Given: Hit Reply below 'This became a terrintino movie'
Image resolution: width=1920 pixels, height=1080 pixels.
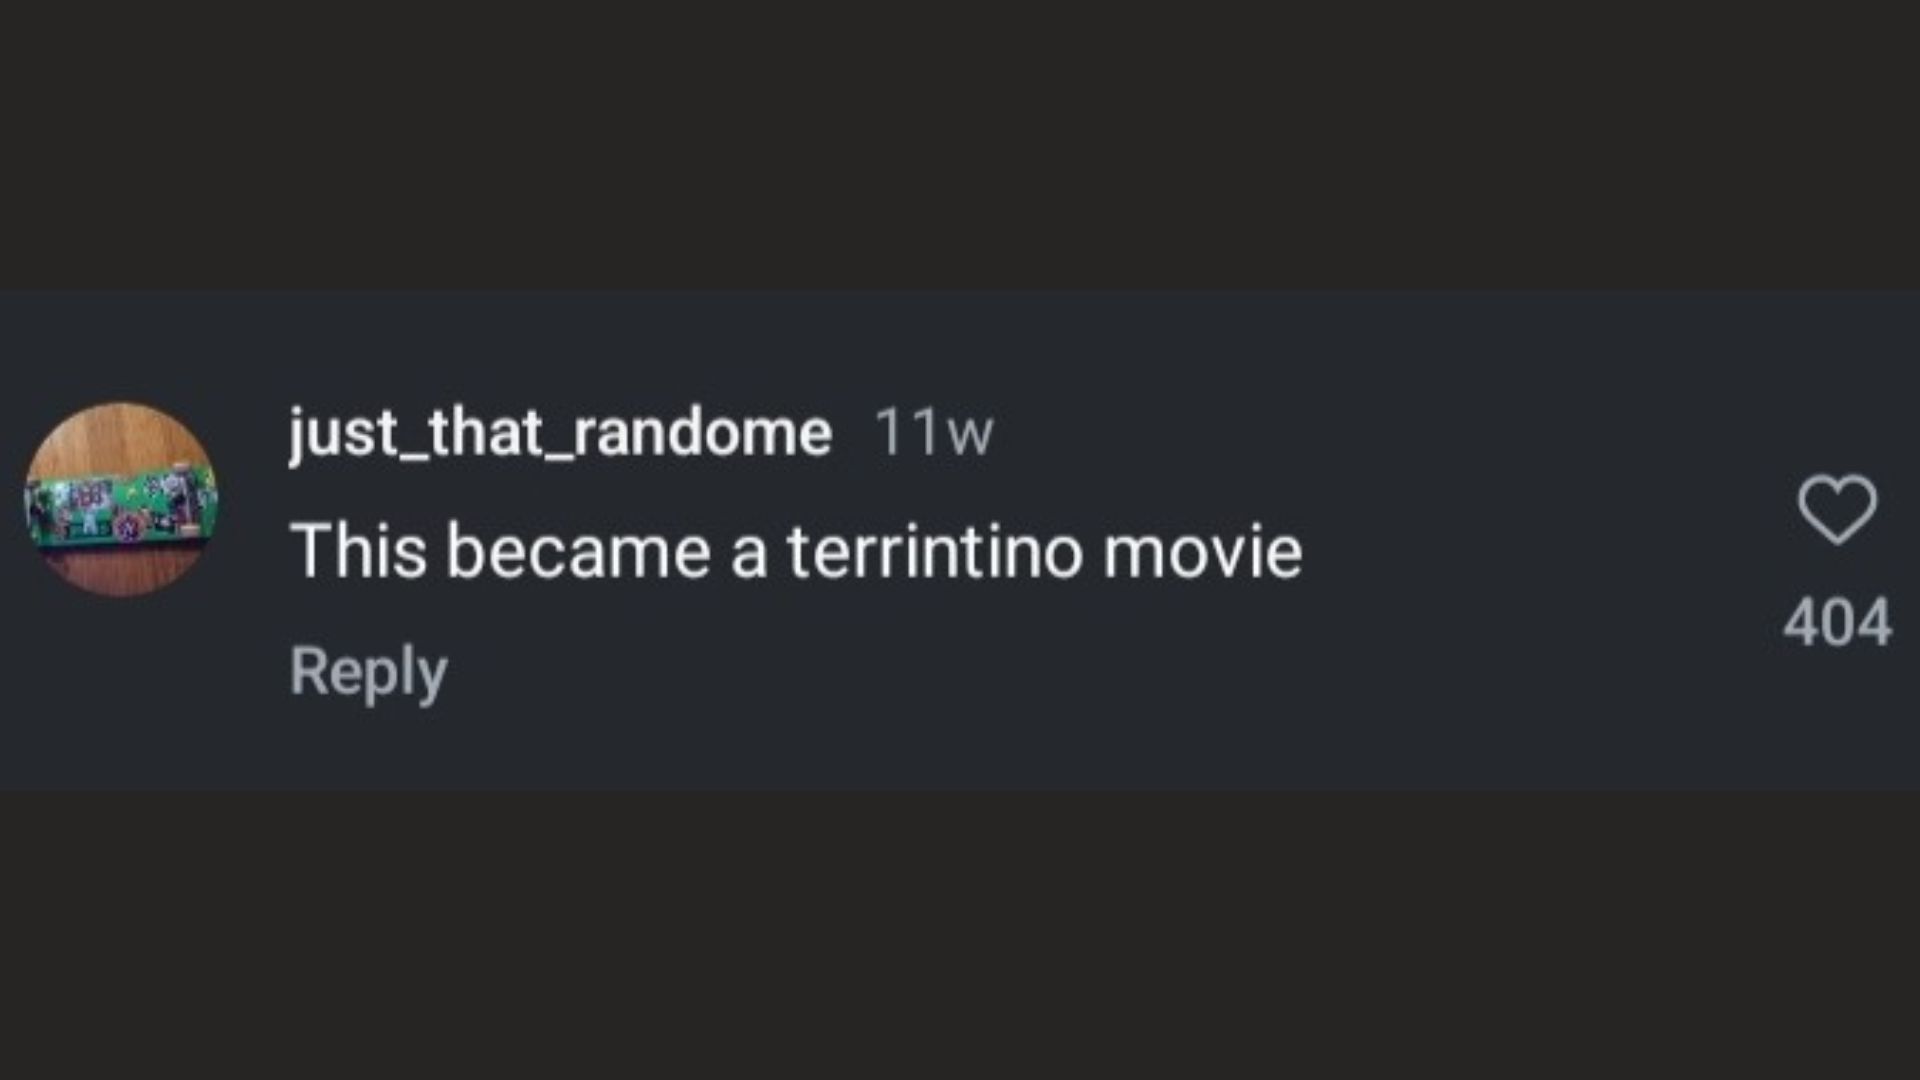Looking at the screenshot, I should pyautogui.click(x=368, y=671).
